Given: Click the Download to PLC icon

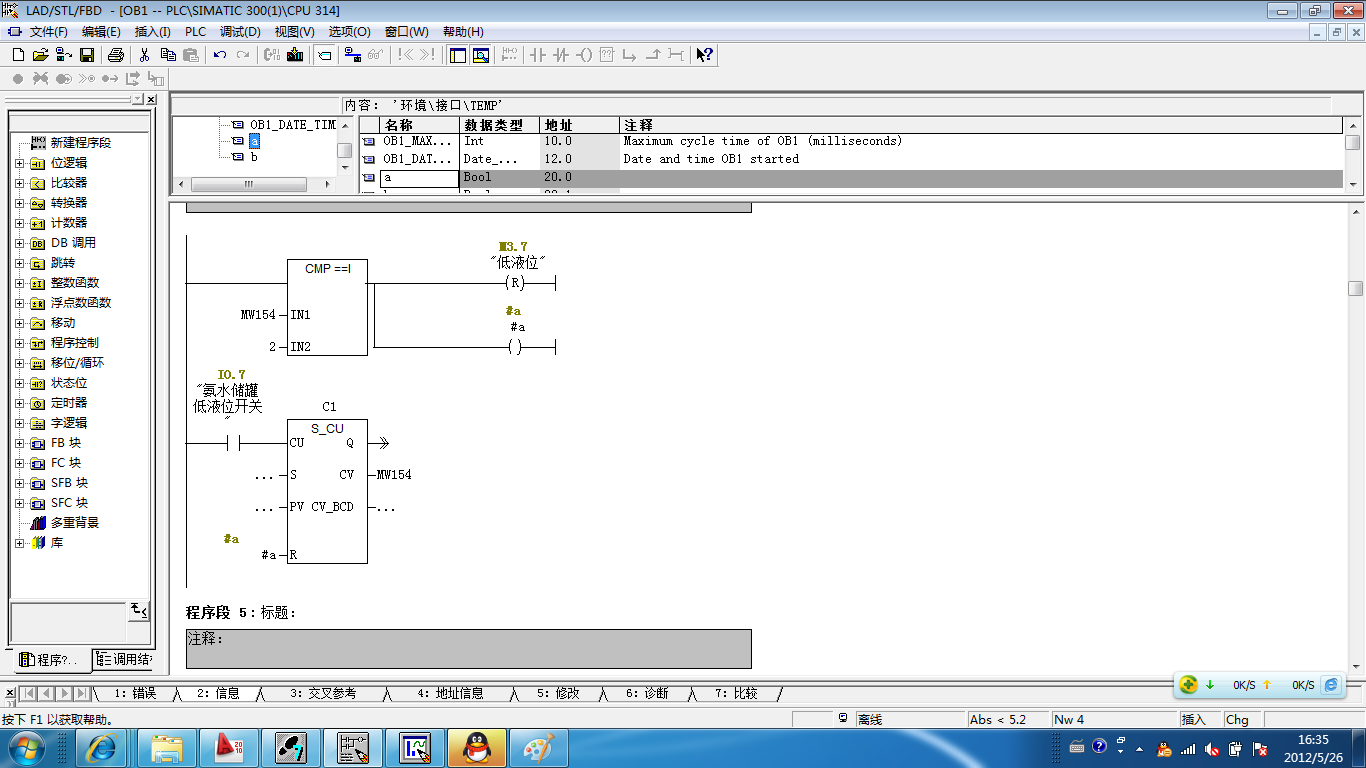Looking at the screenshot, I should [295, 55].
